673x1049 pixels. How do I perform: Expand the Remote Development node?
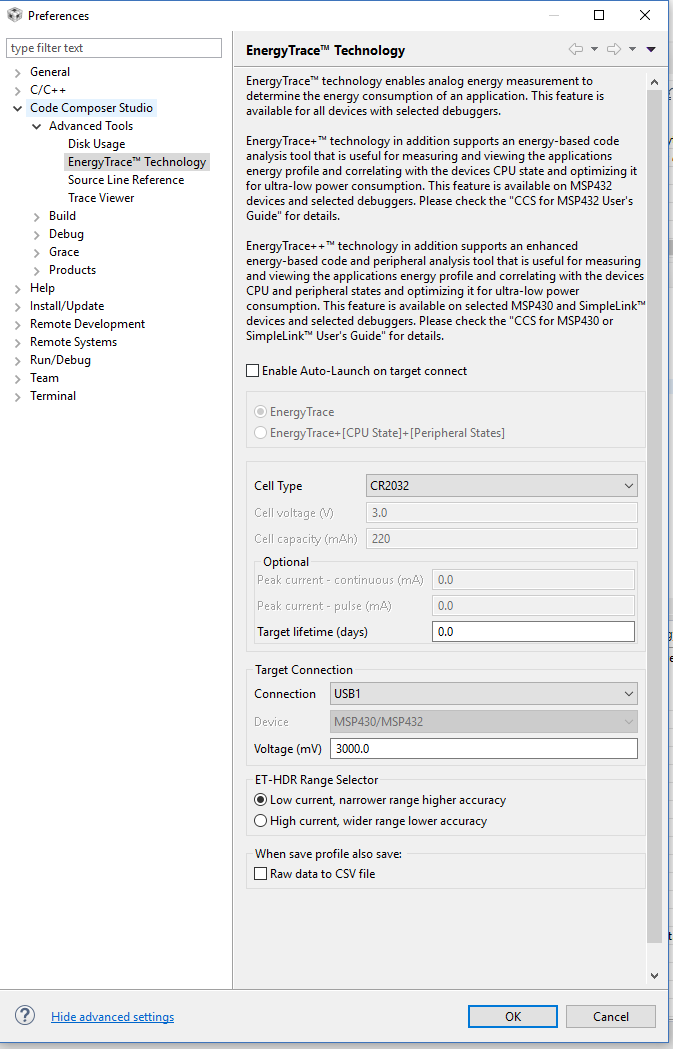[x=17, y=324]
